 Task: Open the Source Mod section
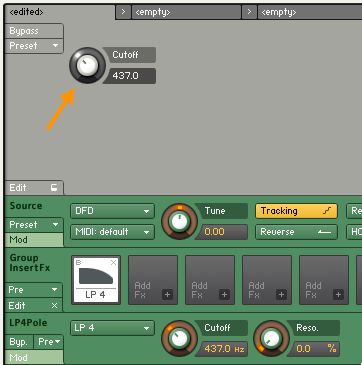[x=34, y=240]
